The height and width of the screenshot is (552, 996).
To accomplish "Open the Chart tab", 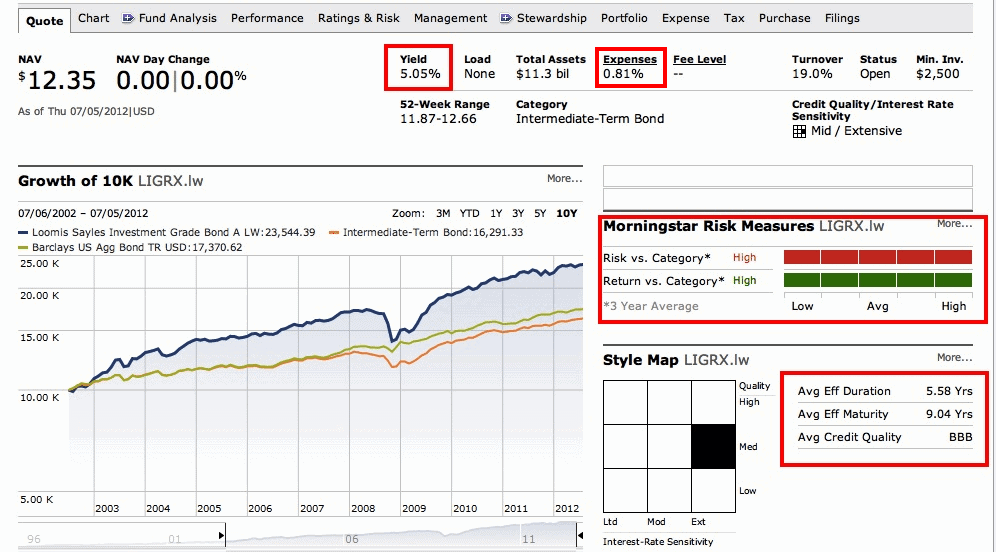I will [x=93, y=18].
